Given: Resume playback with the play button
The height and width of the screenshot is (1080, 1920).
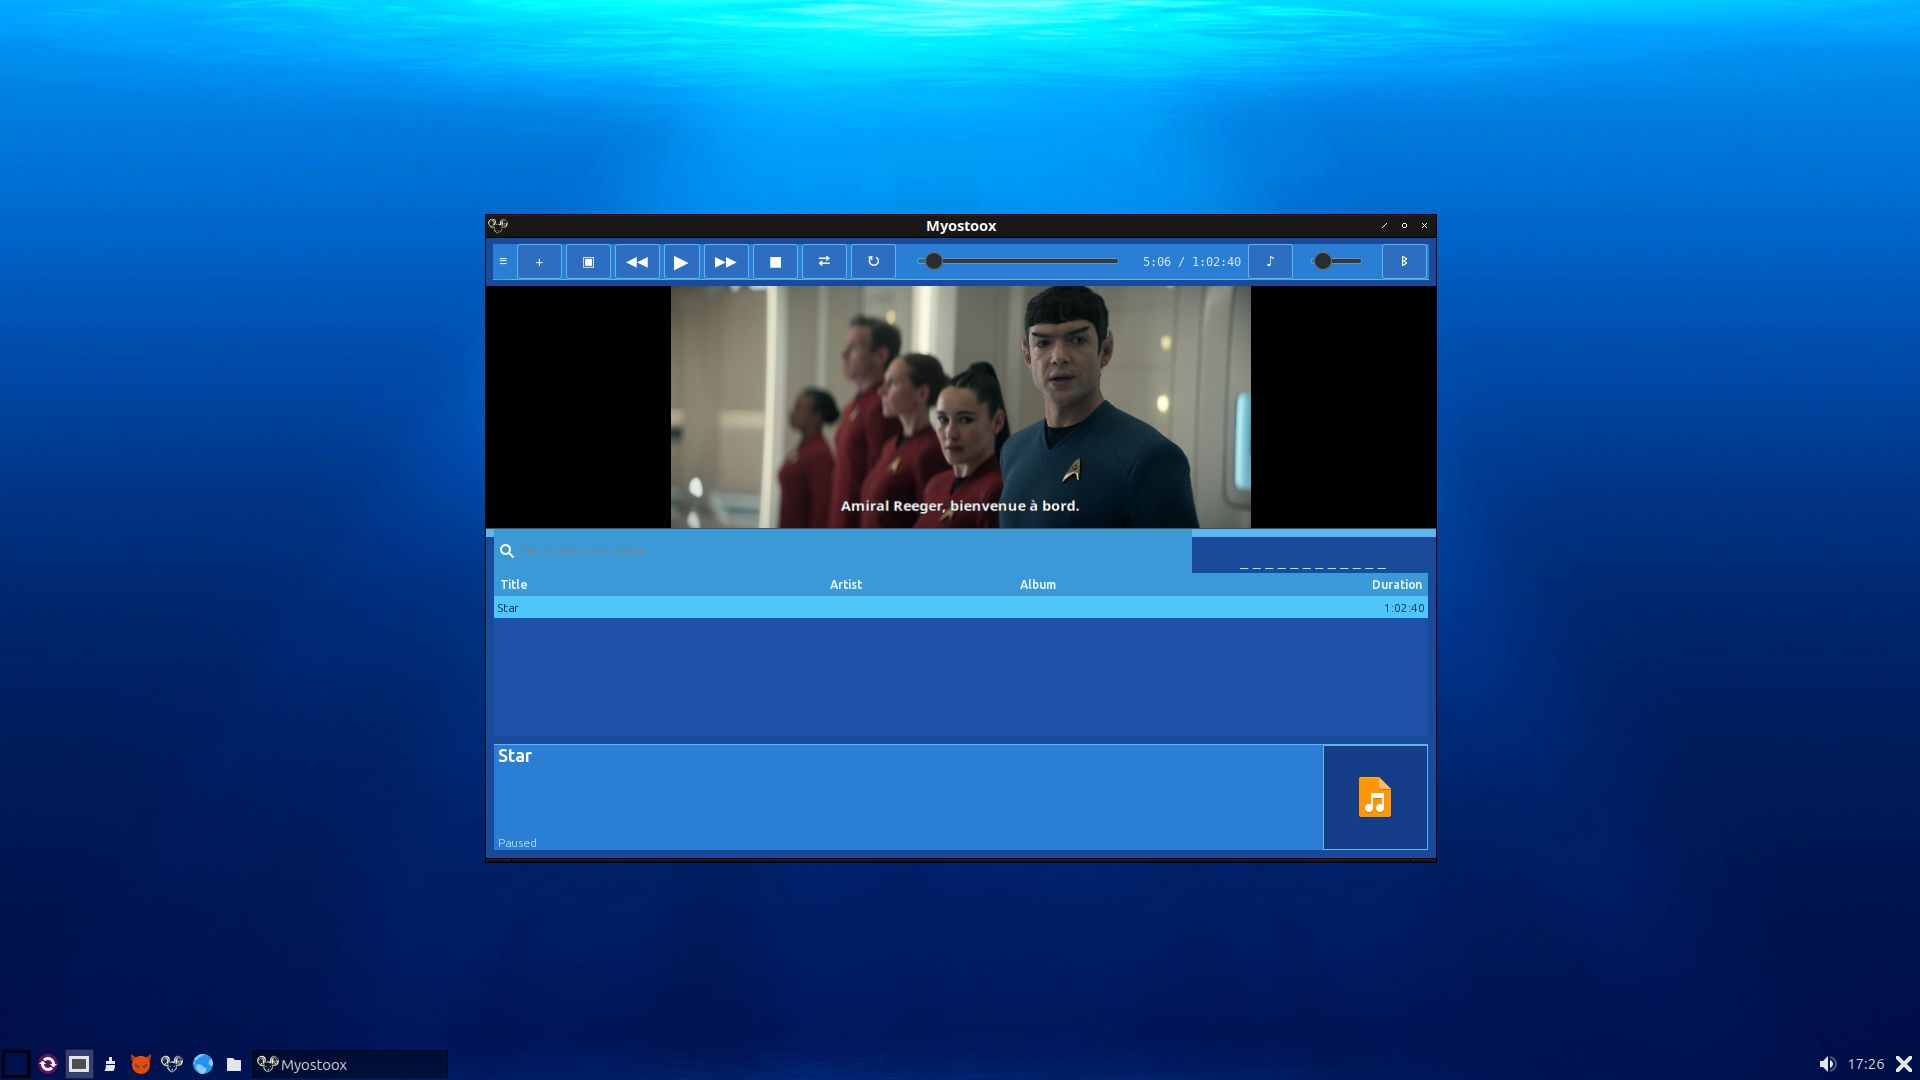Looking at the screenshot, I should (681, 262).
